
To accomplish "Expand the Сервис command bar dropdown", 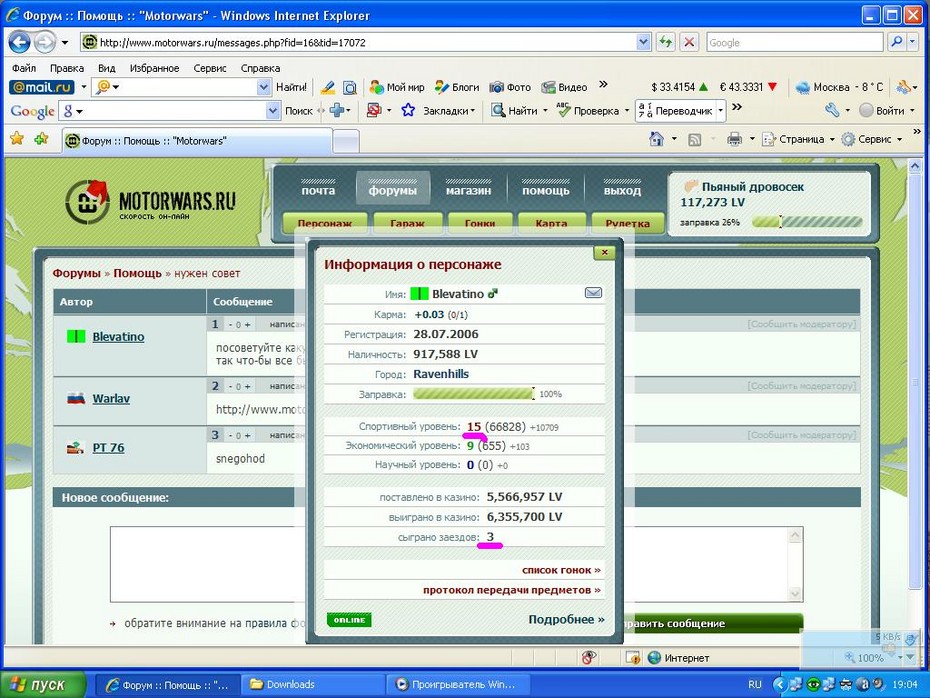I will (900, 139).
